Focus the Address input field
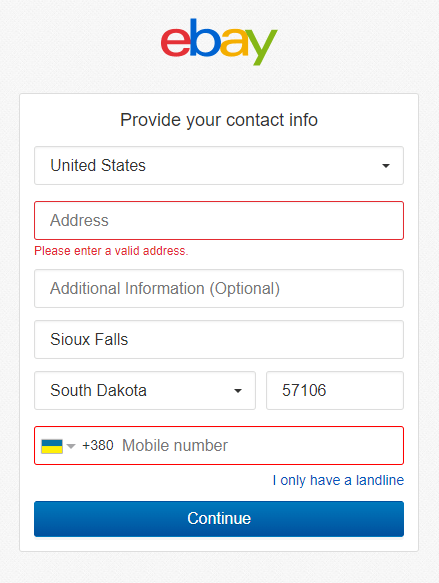The image size is (439, 583). pyautogui.click(x=219, y=220)
